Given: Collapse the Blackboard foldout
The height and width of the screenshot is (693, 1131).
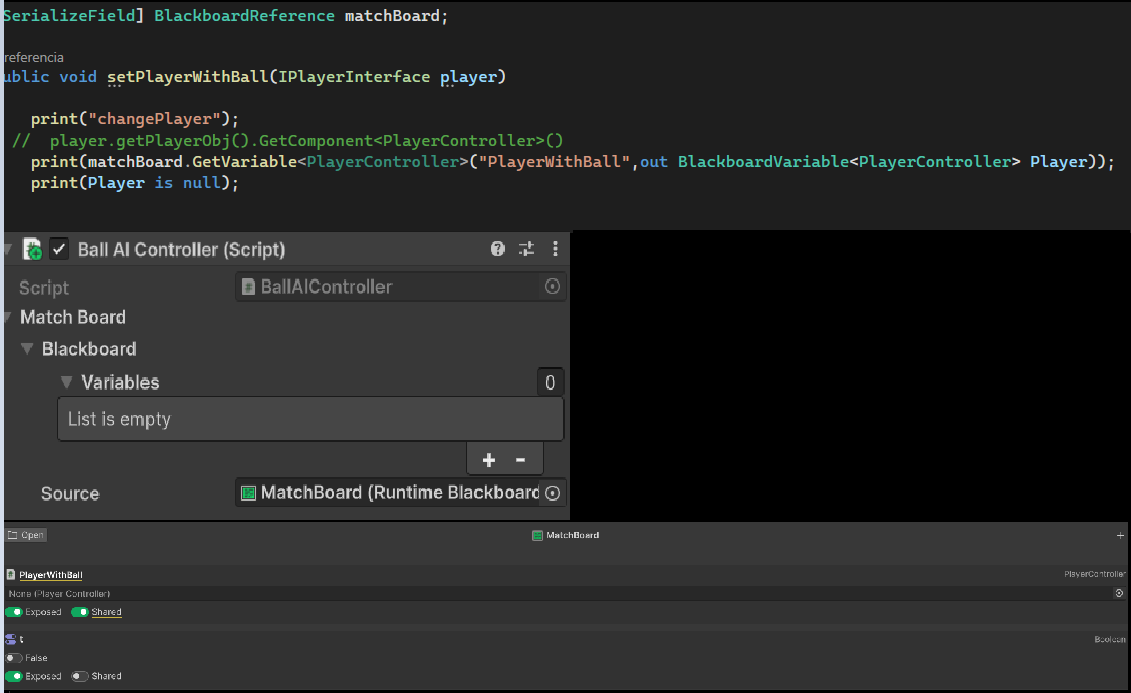Looking at the screenshot, I should [x=26, y=348].
